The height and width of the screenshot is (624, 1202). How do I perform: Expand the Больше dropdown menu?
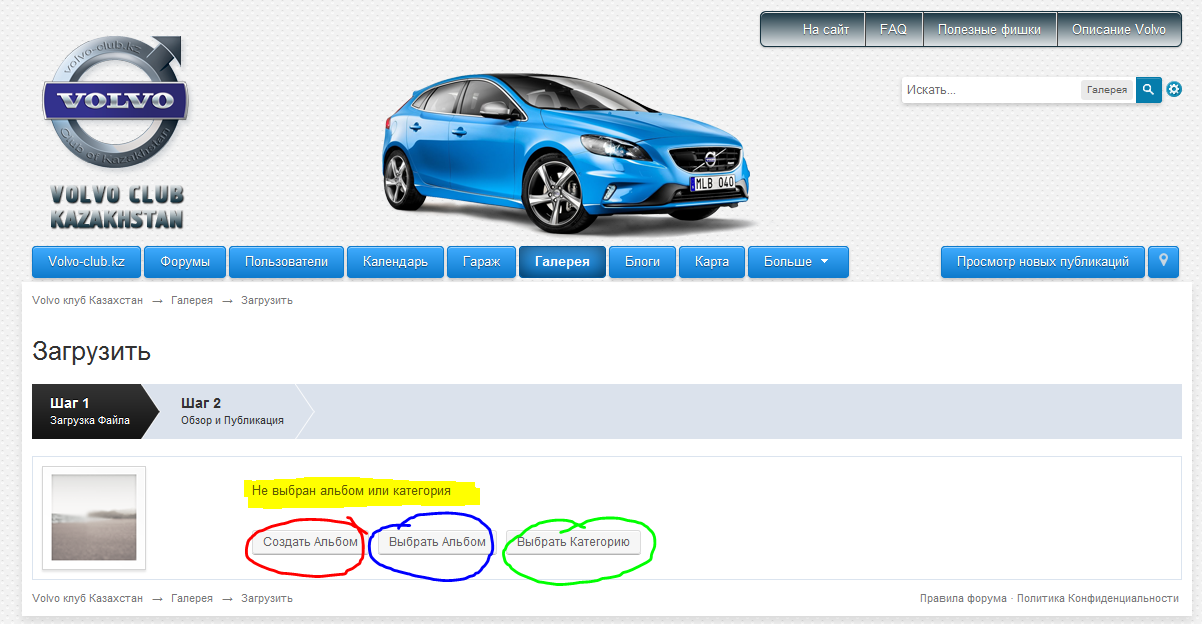797,262
